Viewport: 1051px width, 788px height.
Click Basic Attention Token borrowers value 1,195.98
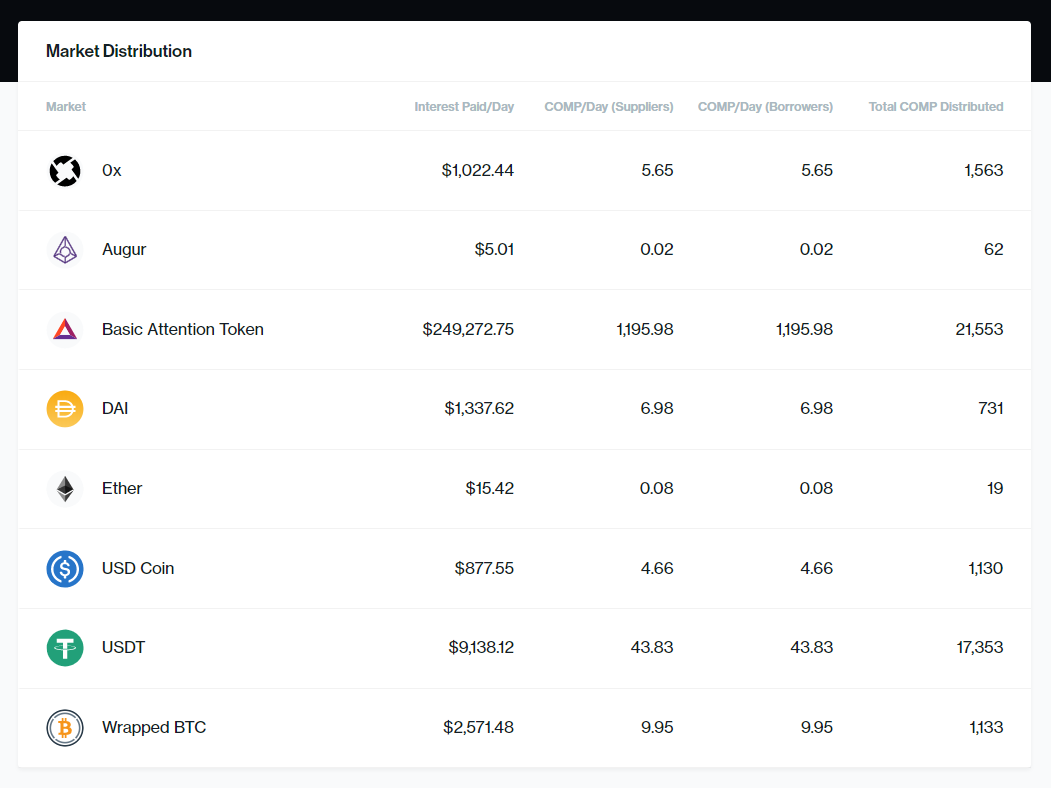click(x=804, y=329)
